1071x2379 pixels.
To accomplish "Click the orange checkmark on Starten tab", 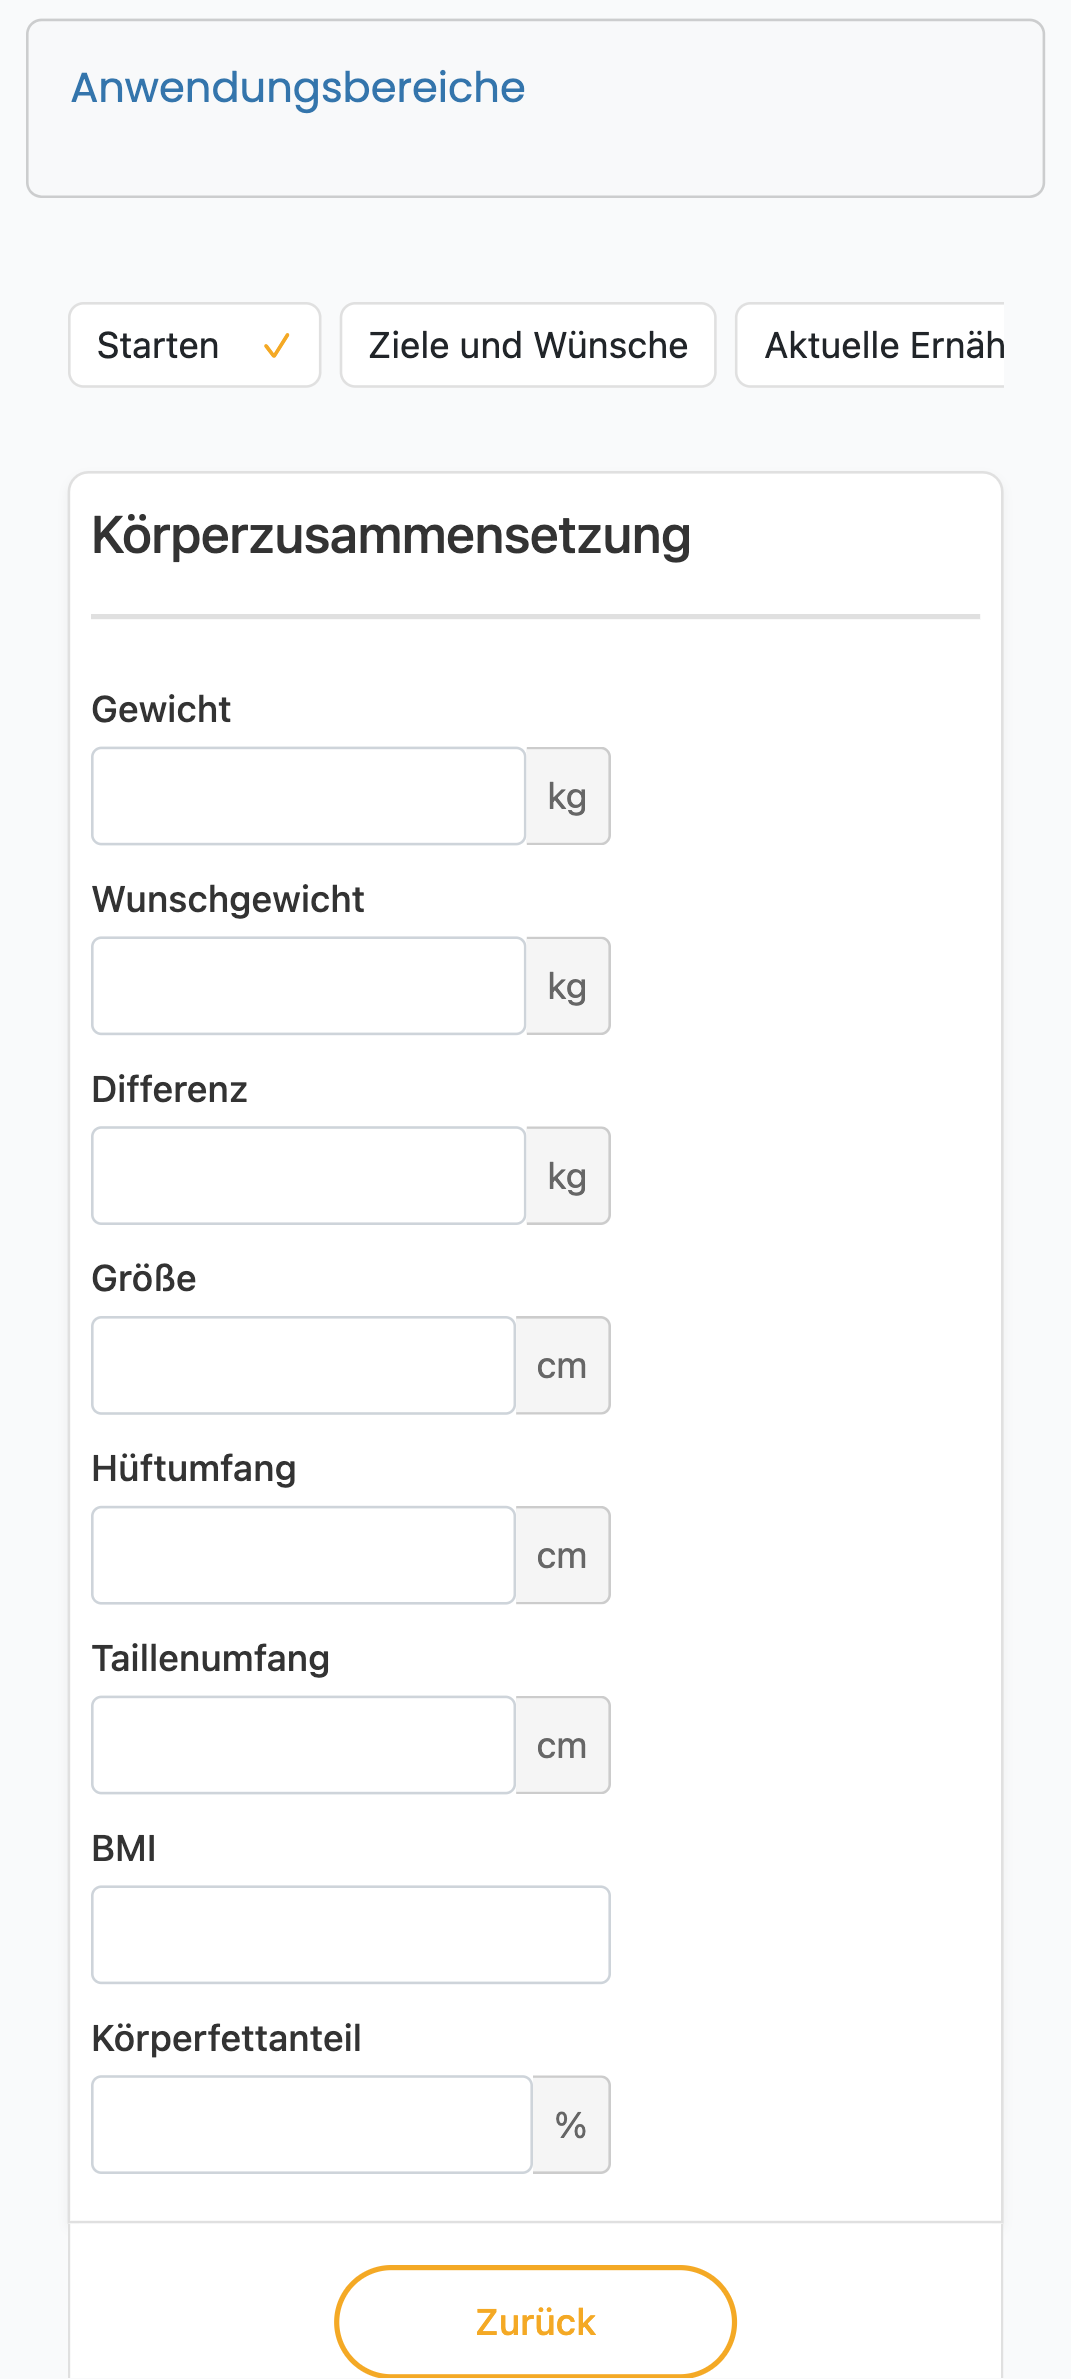I will tap(276, 346).
